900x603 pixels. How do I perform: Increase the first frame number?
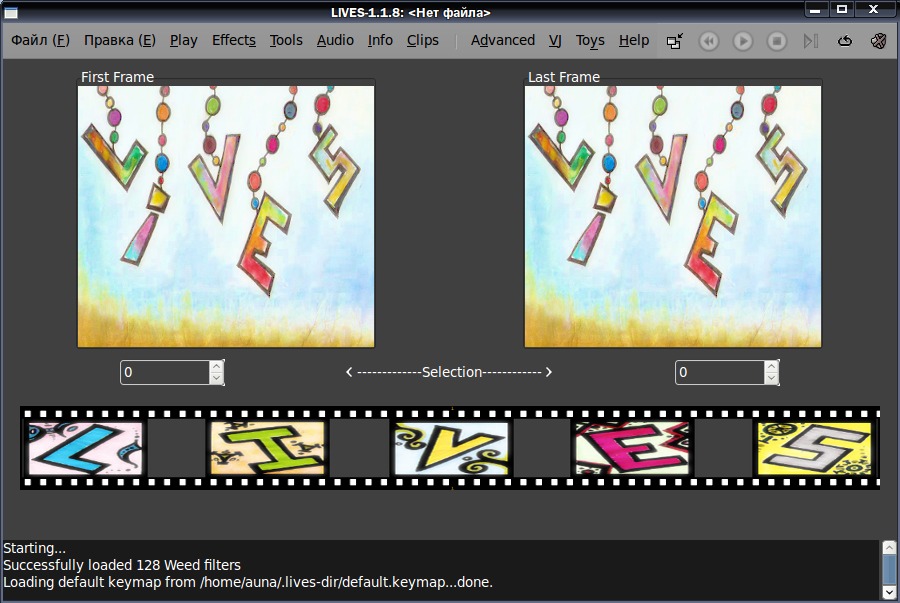216,367
